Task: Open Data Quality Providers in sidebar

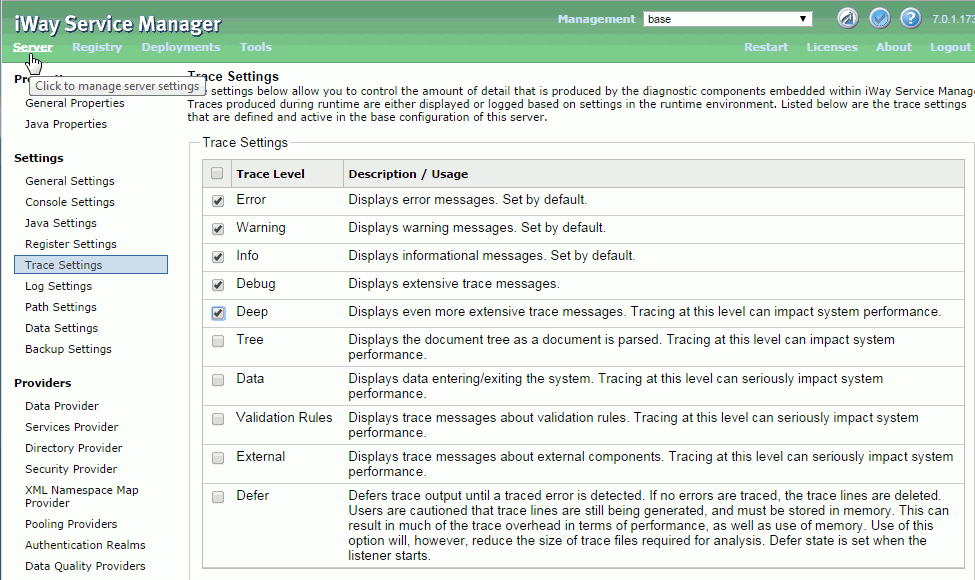Action: point(85,566)
